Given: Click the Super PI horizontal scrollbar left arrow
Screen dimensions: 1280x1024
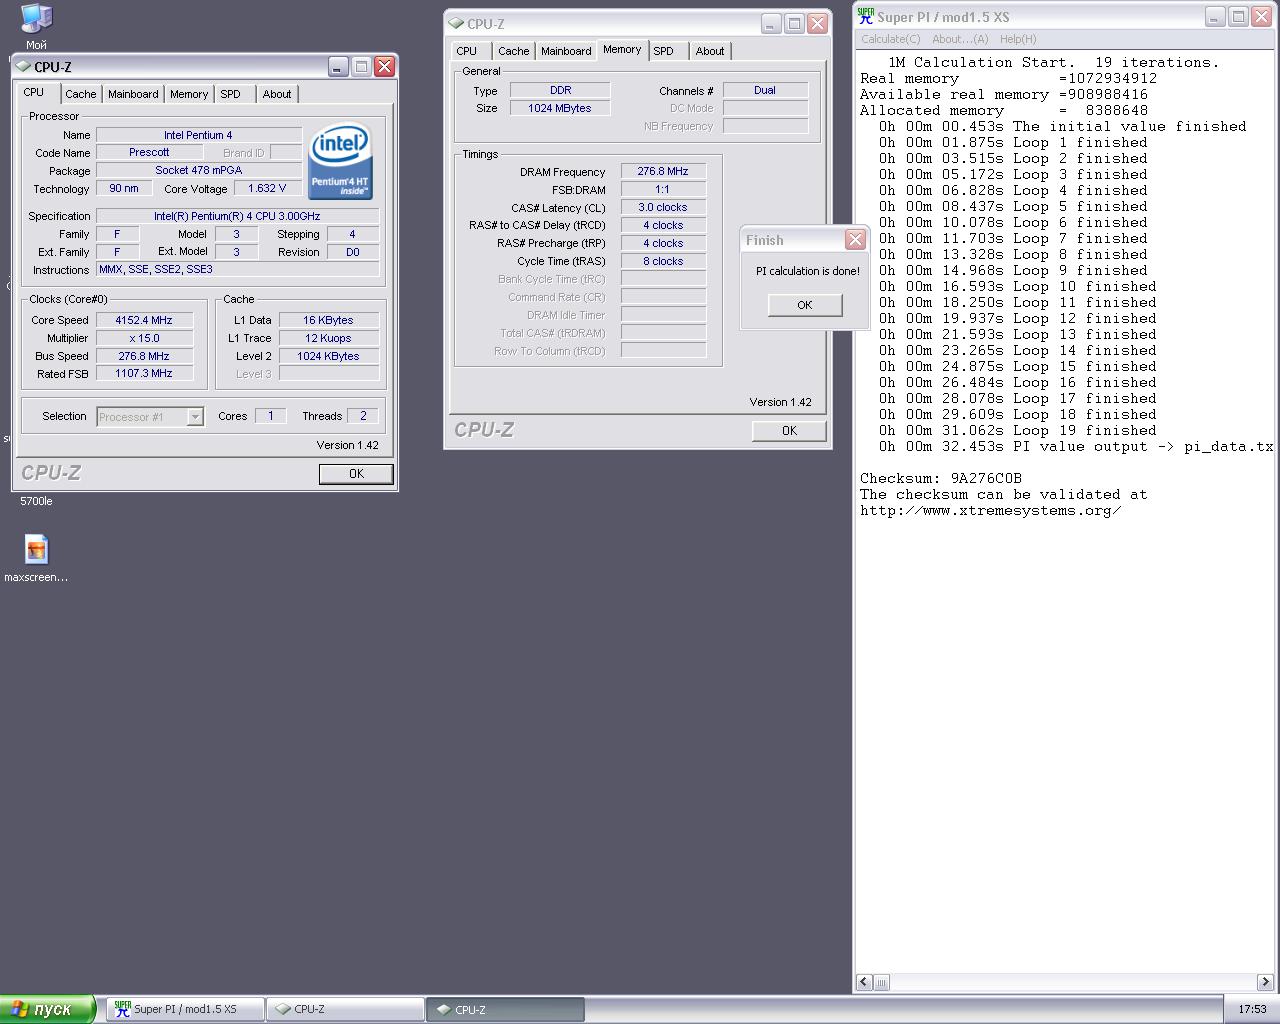Looking at the screenshot, I should tap(865, 982).
